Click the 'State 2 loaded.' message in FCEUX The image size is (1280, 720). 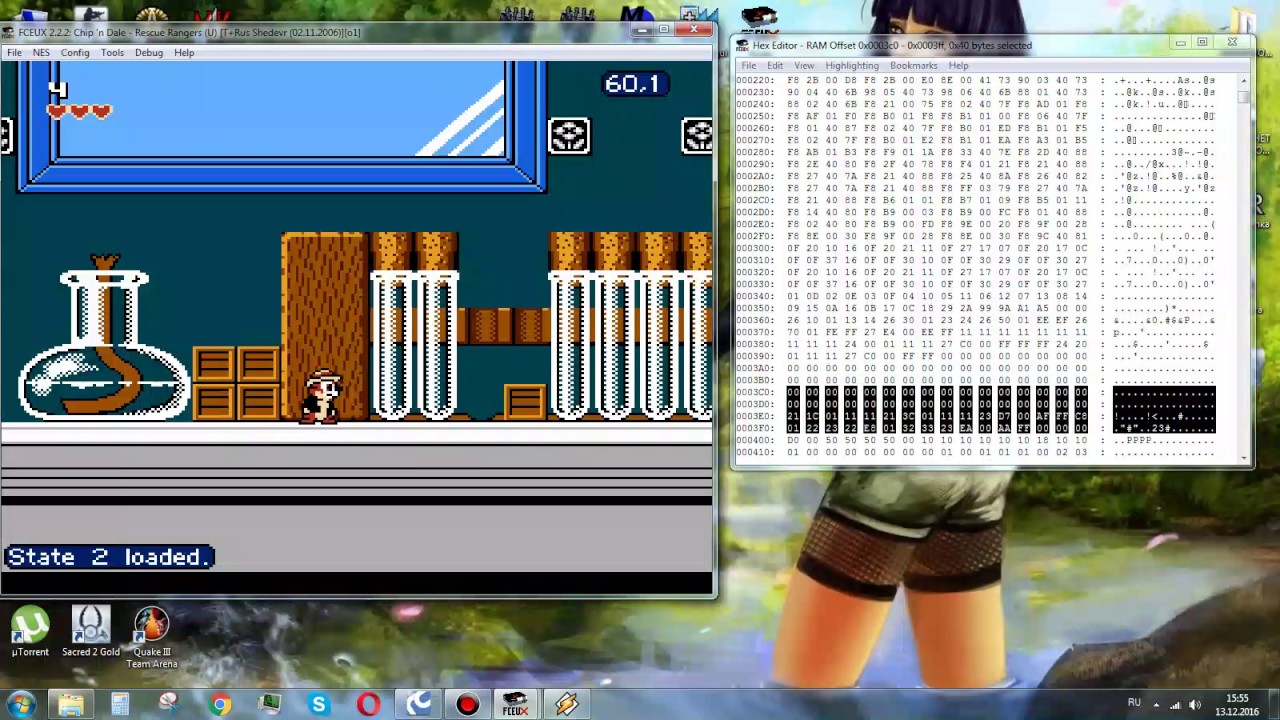[x=109, y=557]
